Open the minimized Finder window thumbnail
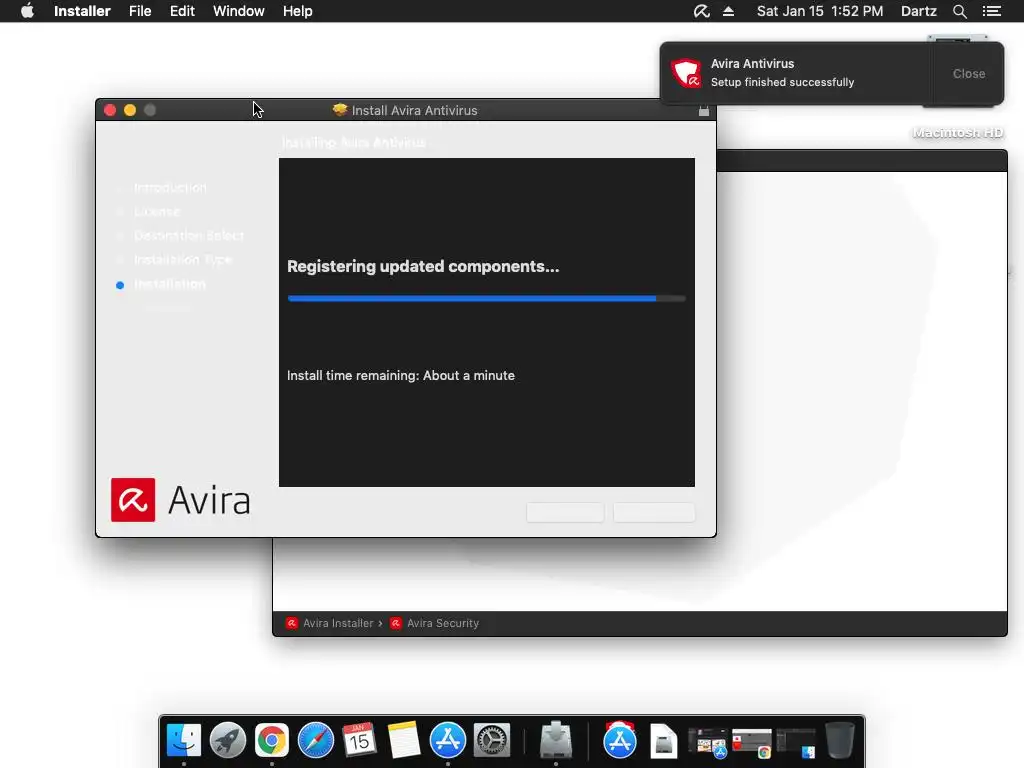The height and width of the screenshot is (768, 1024). (795, 744)
